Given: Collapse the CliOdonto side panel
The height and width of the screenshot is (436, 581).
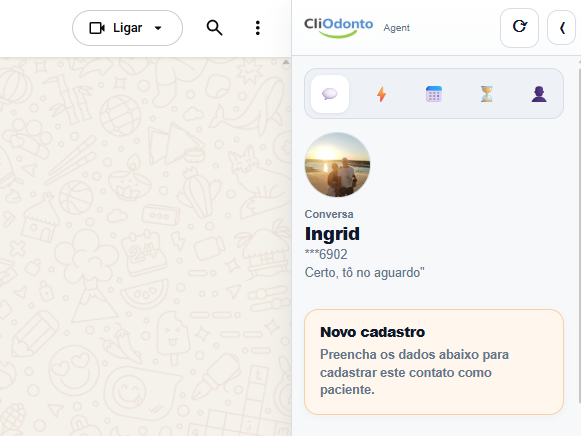Looking at the screenshot, I should click(x=561, y=28).
